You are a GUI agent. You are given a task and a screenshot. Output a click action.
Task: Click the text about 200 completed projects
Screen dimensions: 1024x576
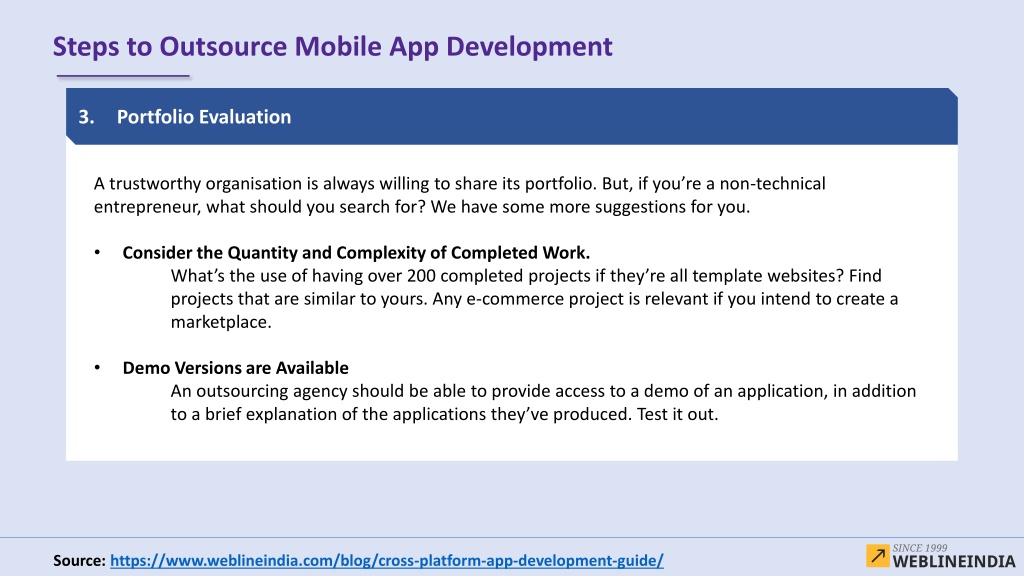[x=534, y=298]
